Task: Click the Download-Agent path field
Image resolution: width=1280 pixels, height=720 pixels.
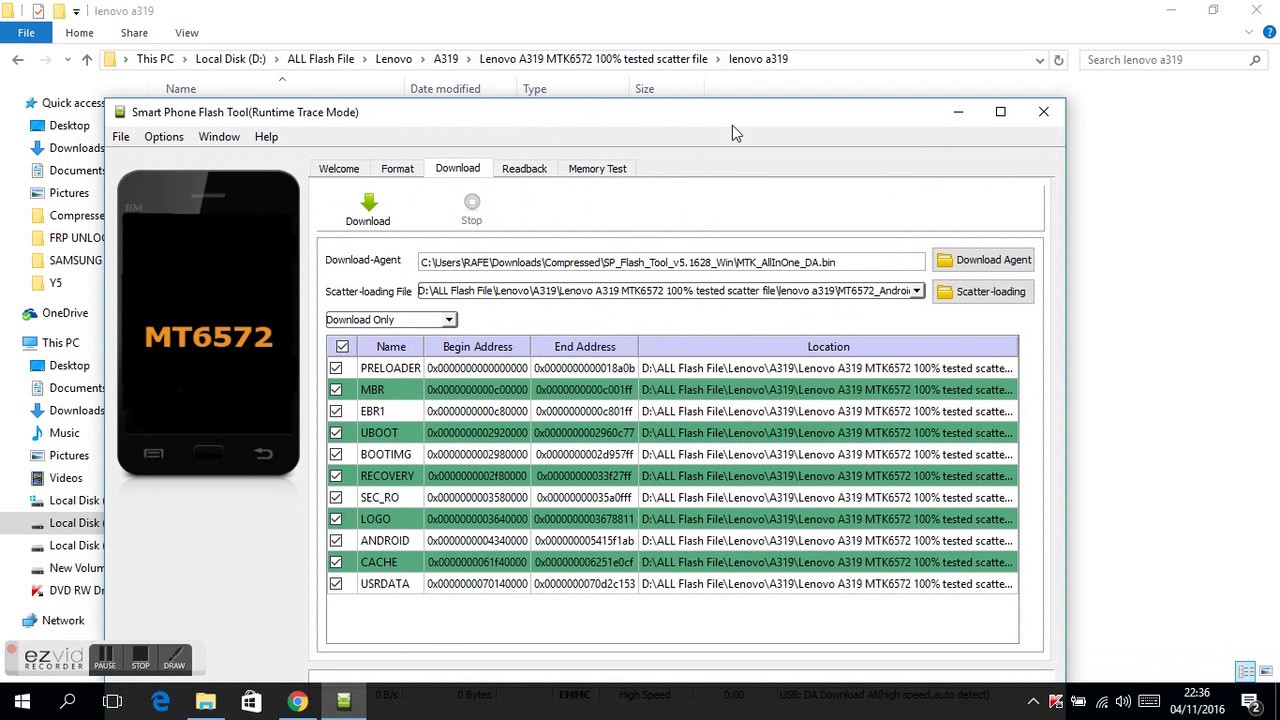Action: tap(672, 262)
